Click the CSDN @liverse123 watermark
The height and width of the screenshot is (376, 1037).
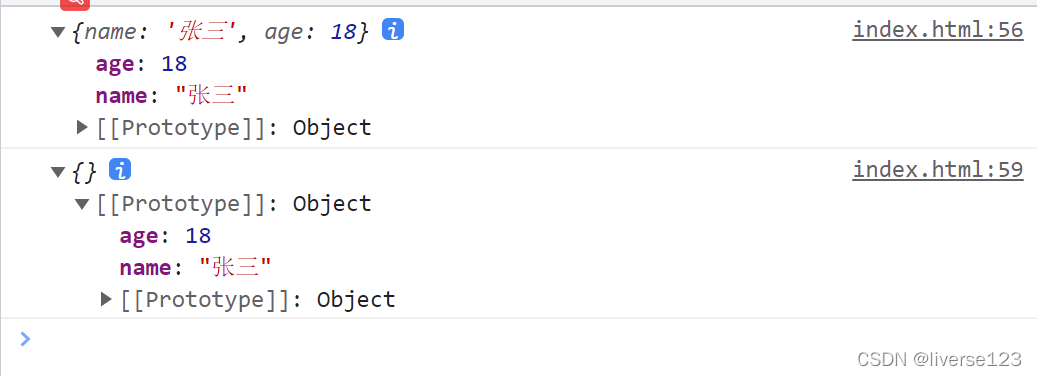(939, 359)
